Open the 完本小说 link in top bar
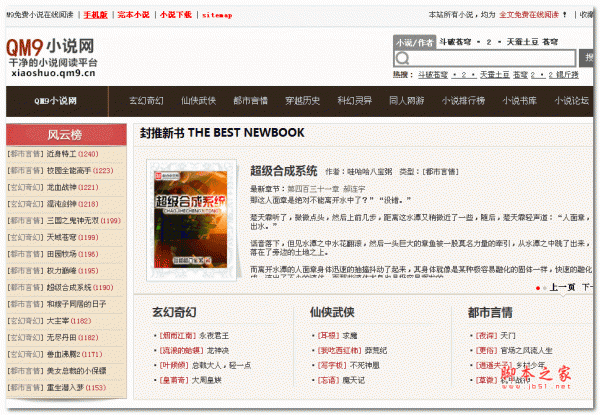Screen dimensions: 600x415 click(x=134, y=15)
